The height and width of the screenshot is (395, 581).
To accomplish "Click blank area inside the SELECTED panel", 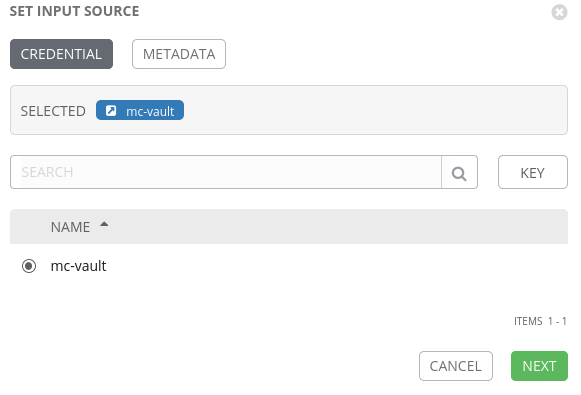I will [371, 110].
